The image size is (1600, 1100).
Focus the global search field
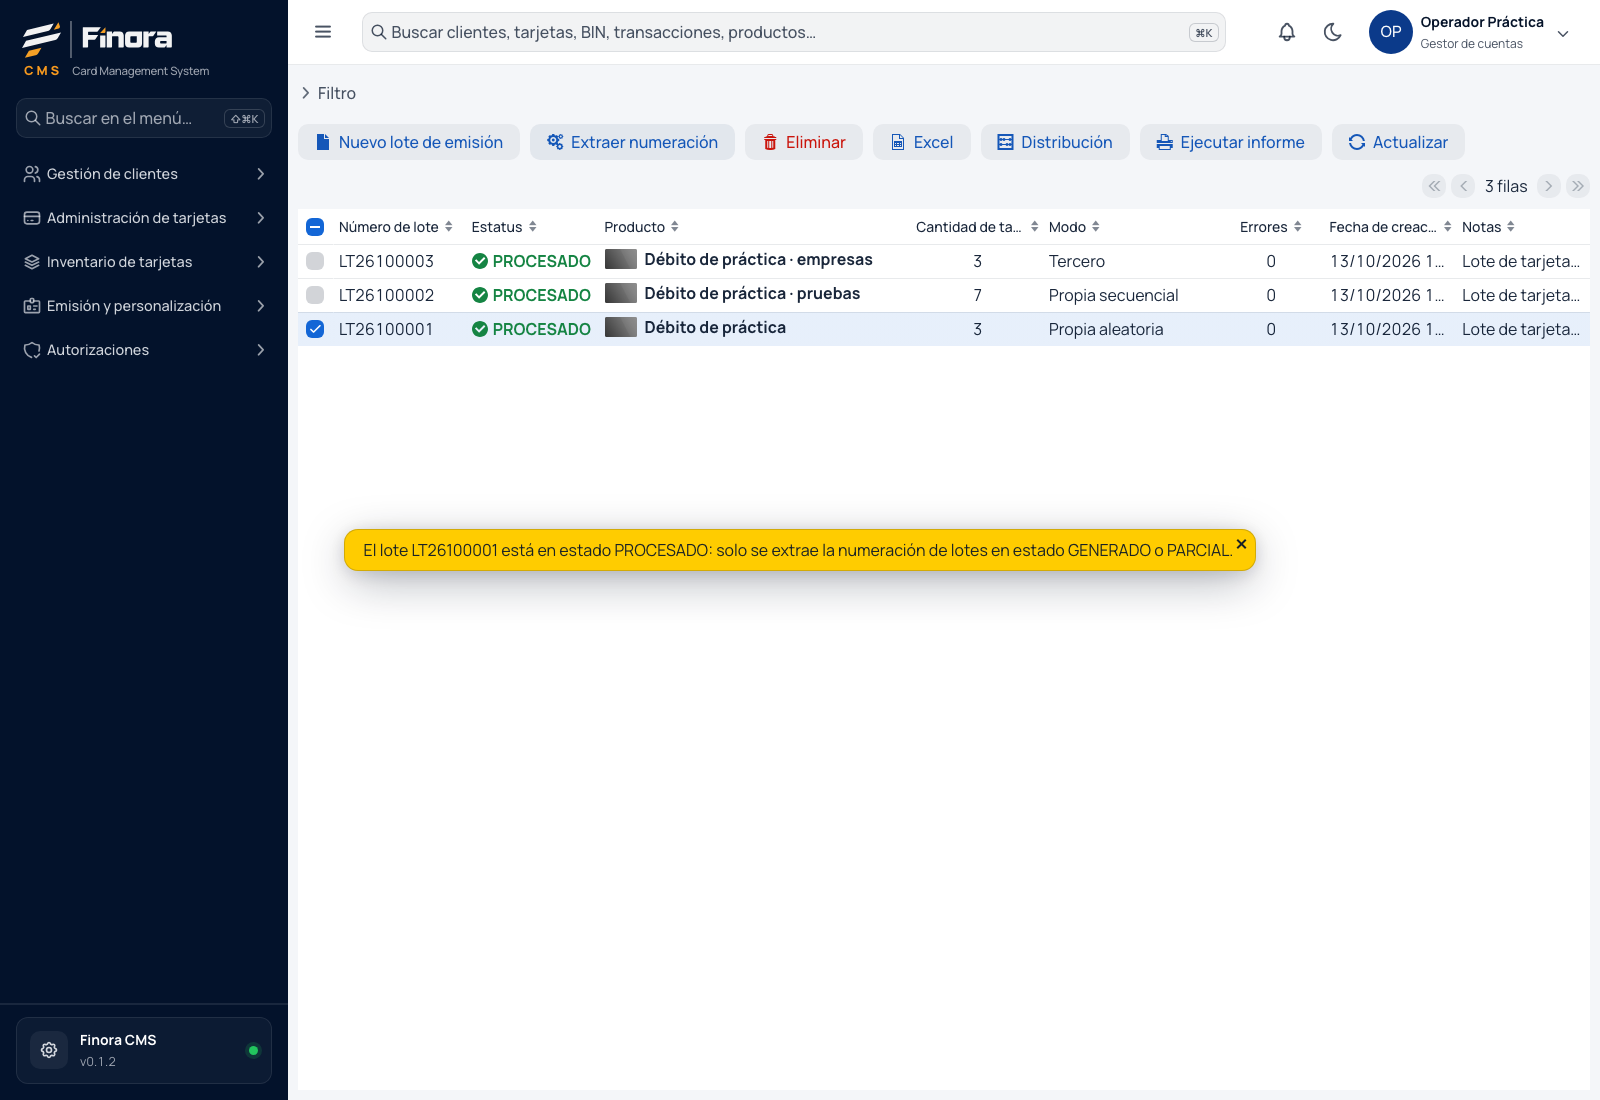(794, 32)
